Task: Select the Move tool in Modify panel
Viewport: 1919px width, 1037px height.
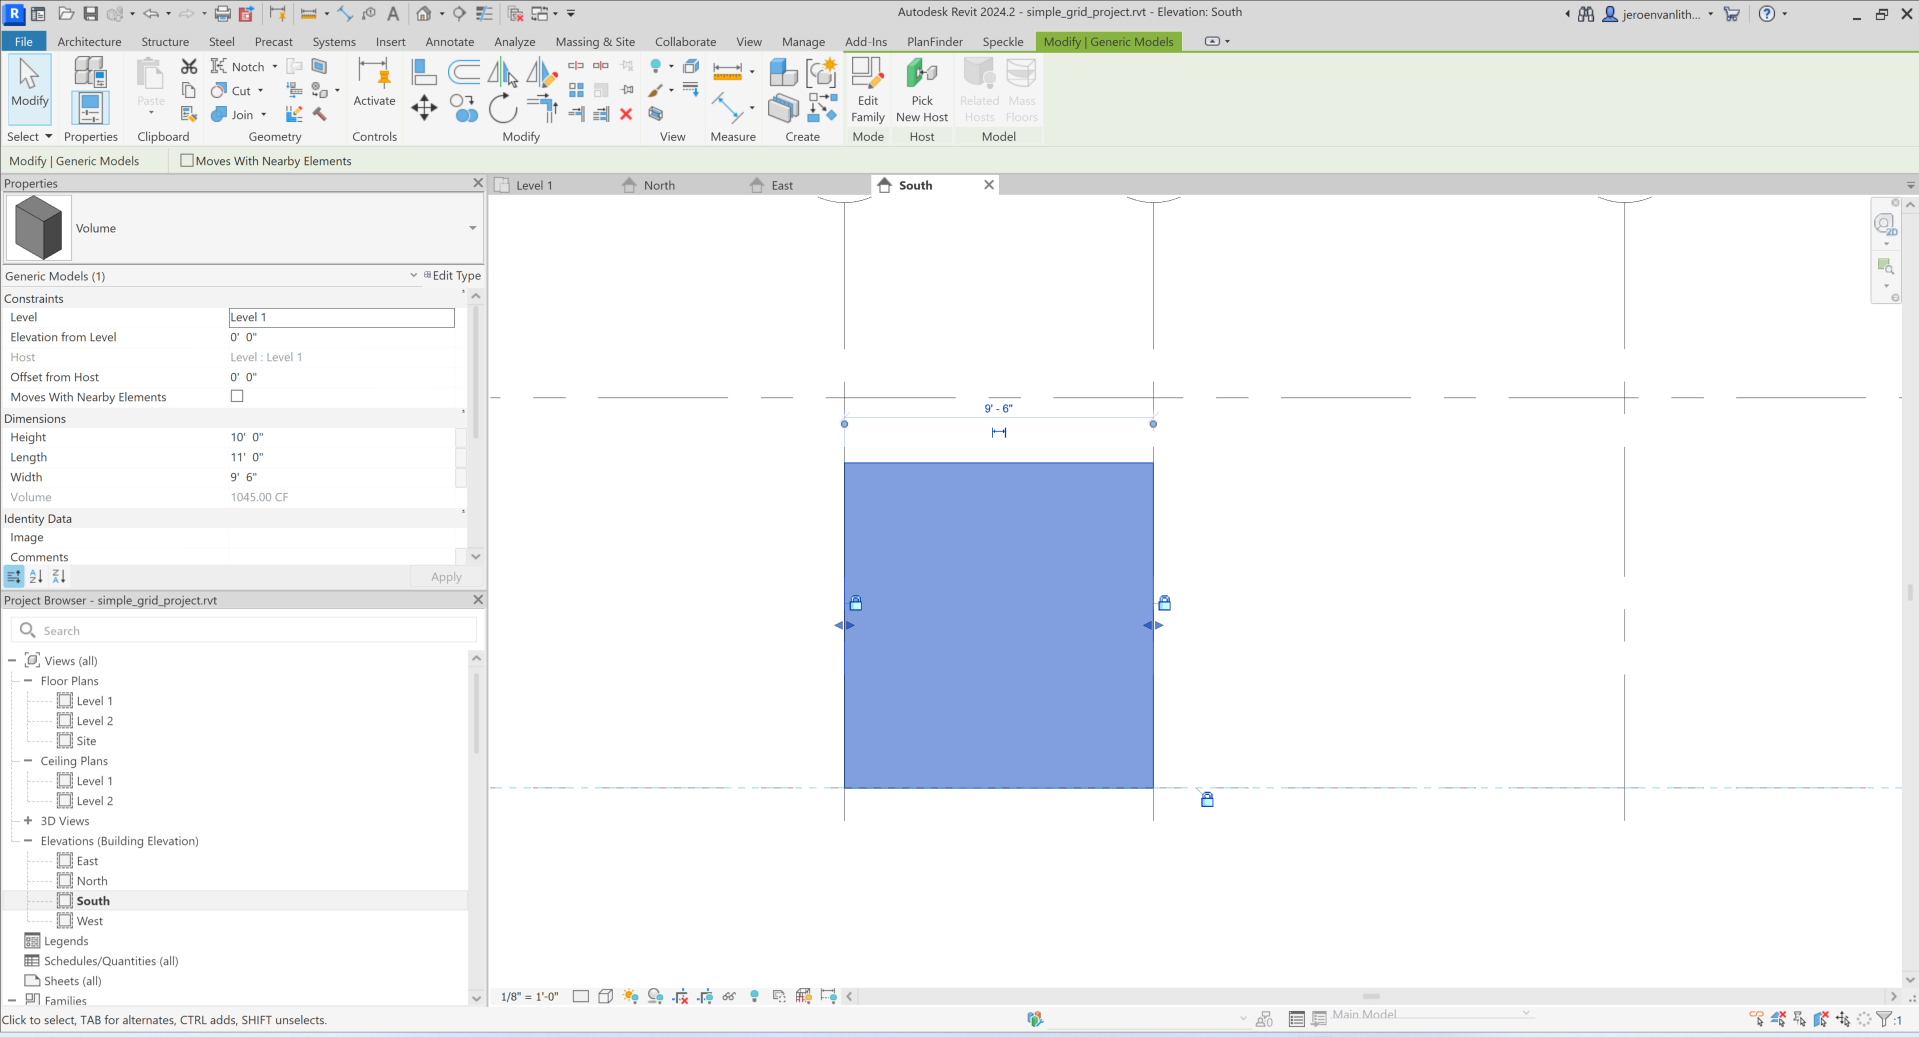Action: pos(423,107)
